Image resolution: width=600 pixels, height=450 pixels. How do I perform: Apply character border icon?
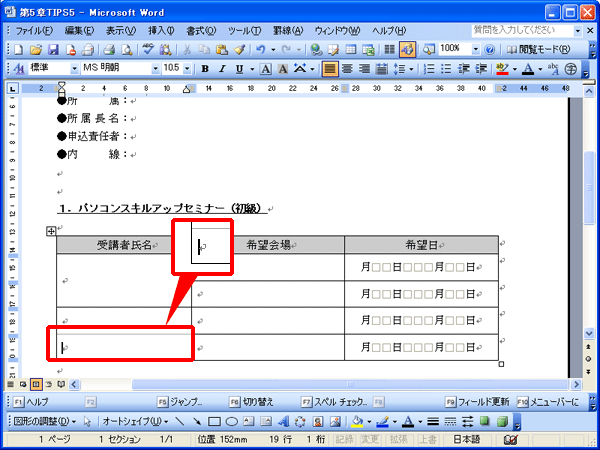pyautogui.click(x=266, y=69)
